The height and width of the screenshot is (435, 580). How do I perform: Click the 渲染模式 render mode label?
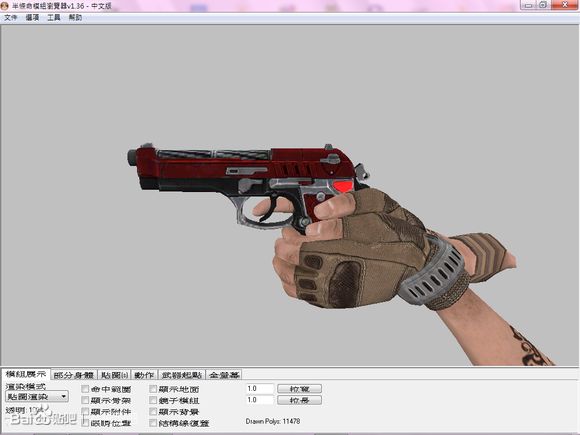[x=26, y=386]
